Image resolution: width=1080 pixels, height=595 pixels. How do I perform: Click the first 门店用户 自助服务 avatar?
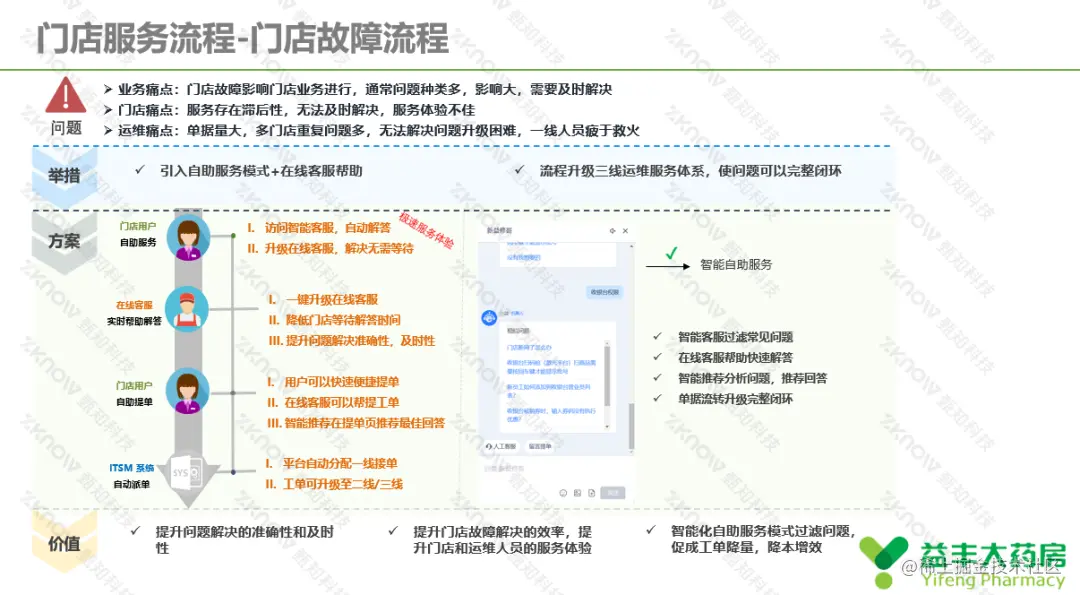coord(187,237)
